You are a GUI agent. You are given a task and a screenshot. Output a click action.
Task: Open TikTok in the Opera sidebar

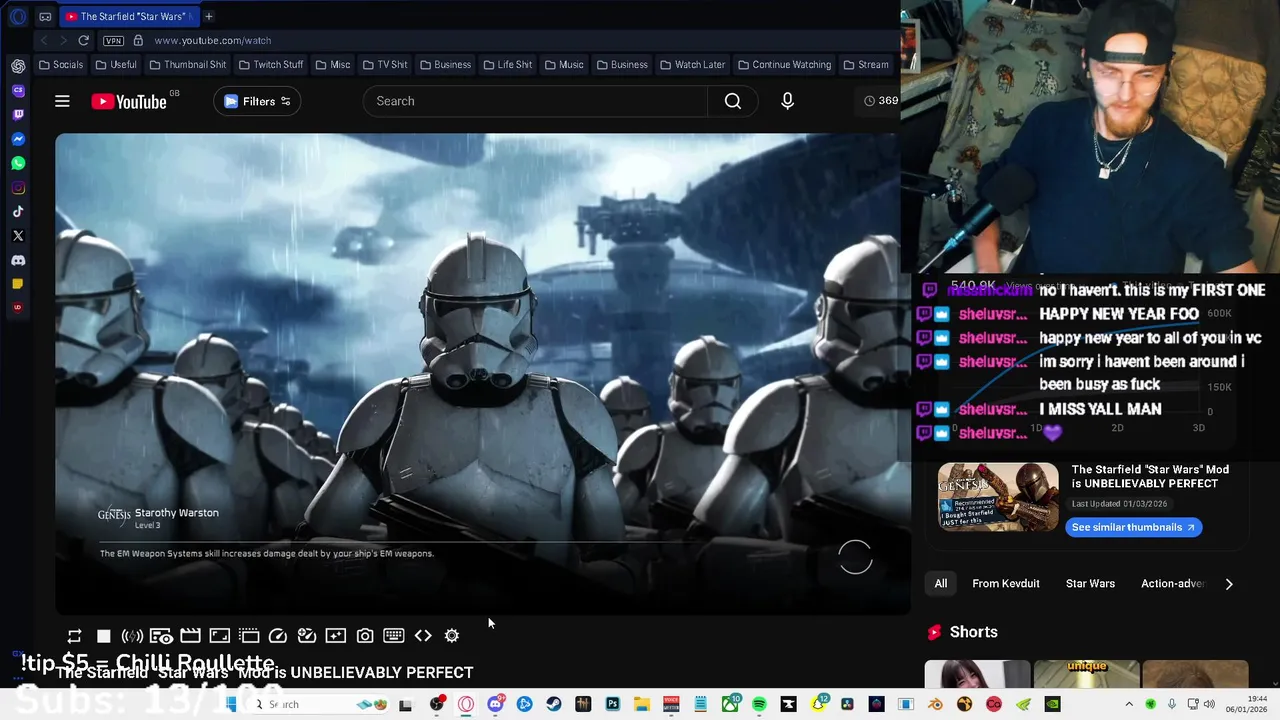pyautogui.click(x=18, y=212)
